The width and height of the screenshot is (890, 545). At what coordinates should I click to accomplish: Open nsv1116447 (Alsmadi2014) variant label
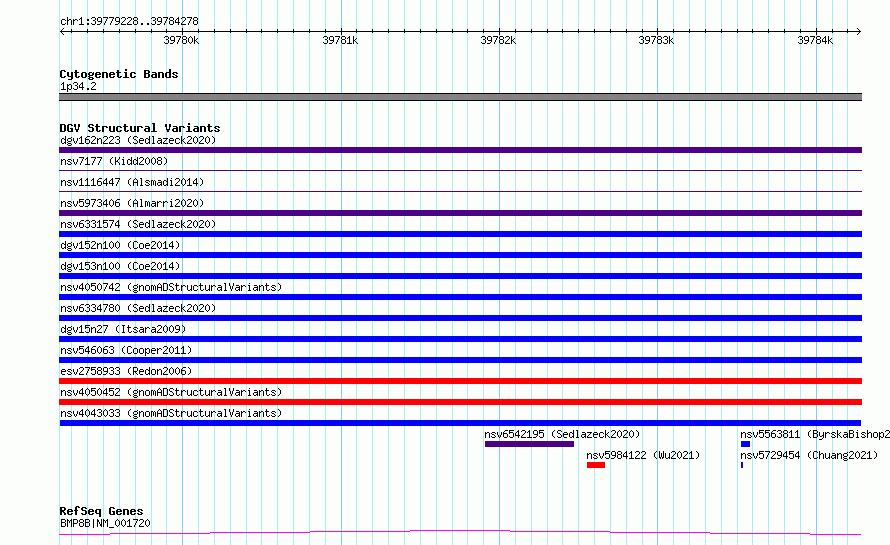(132, 182)
